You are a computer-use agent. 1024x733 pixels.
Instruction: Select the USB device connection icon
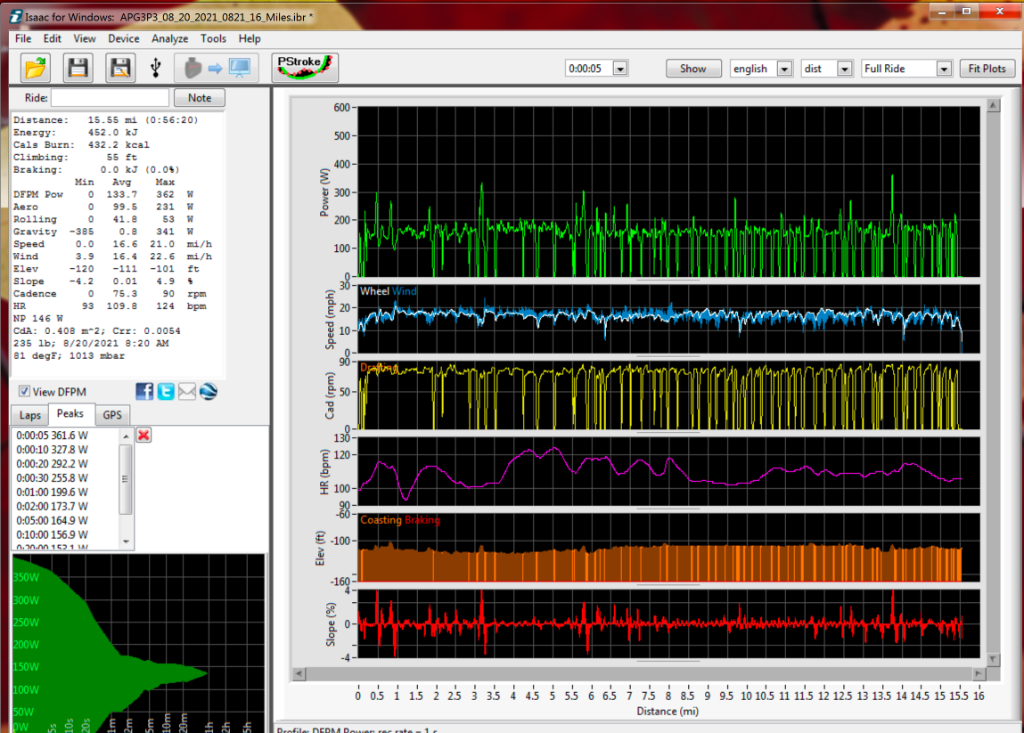click(156, 68)
